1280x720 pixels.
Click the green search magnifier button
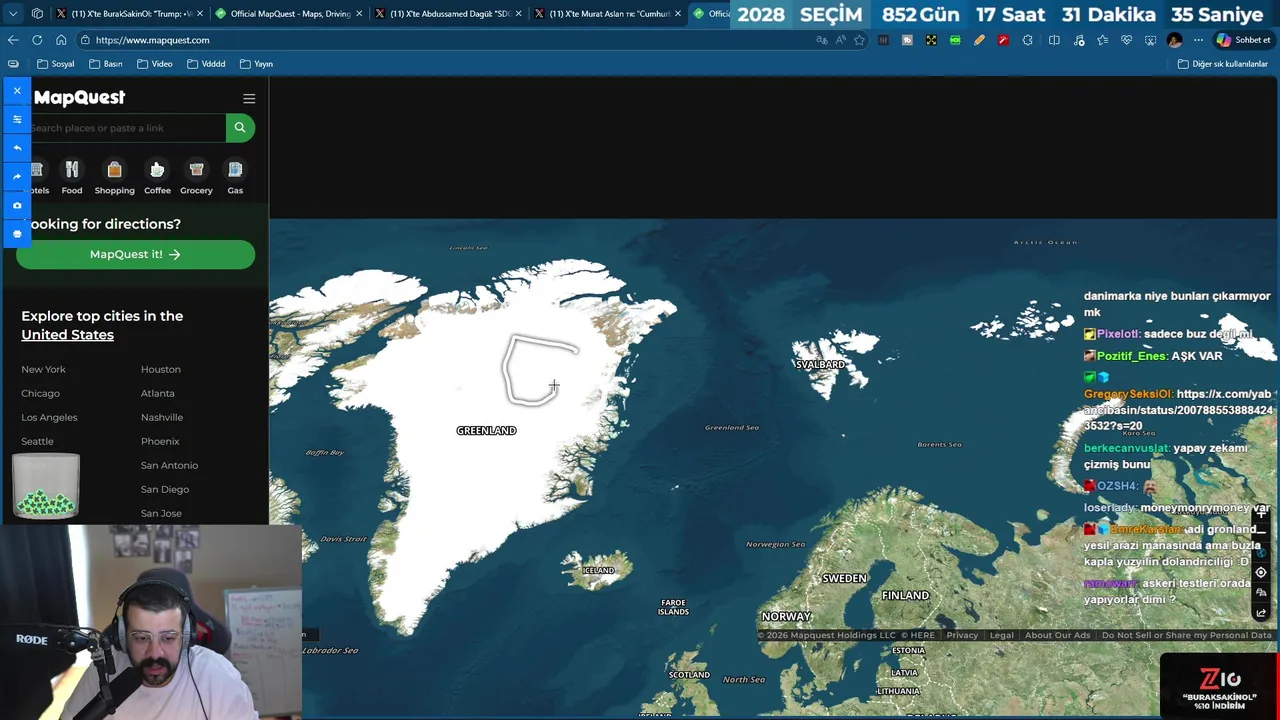(240, 127)
